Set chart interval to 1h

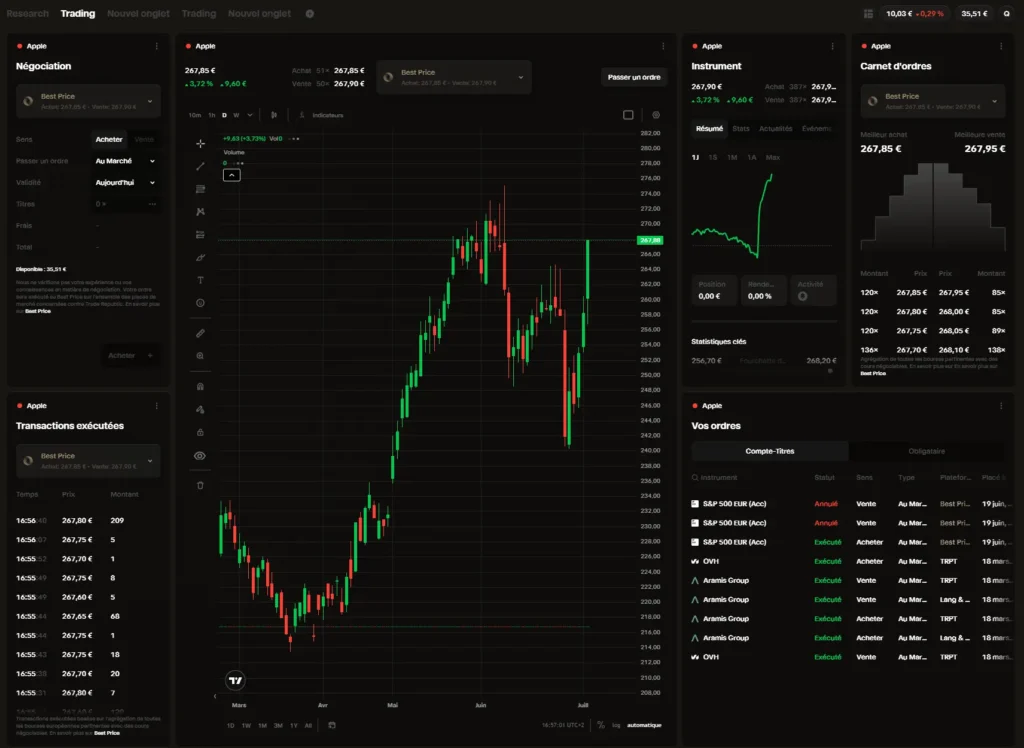pyautogui.click(x=212, y=115)
